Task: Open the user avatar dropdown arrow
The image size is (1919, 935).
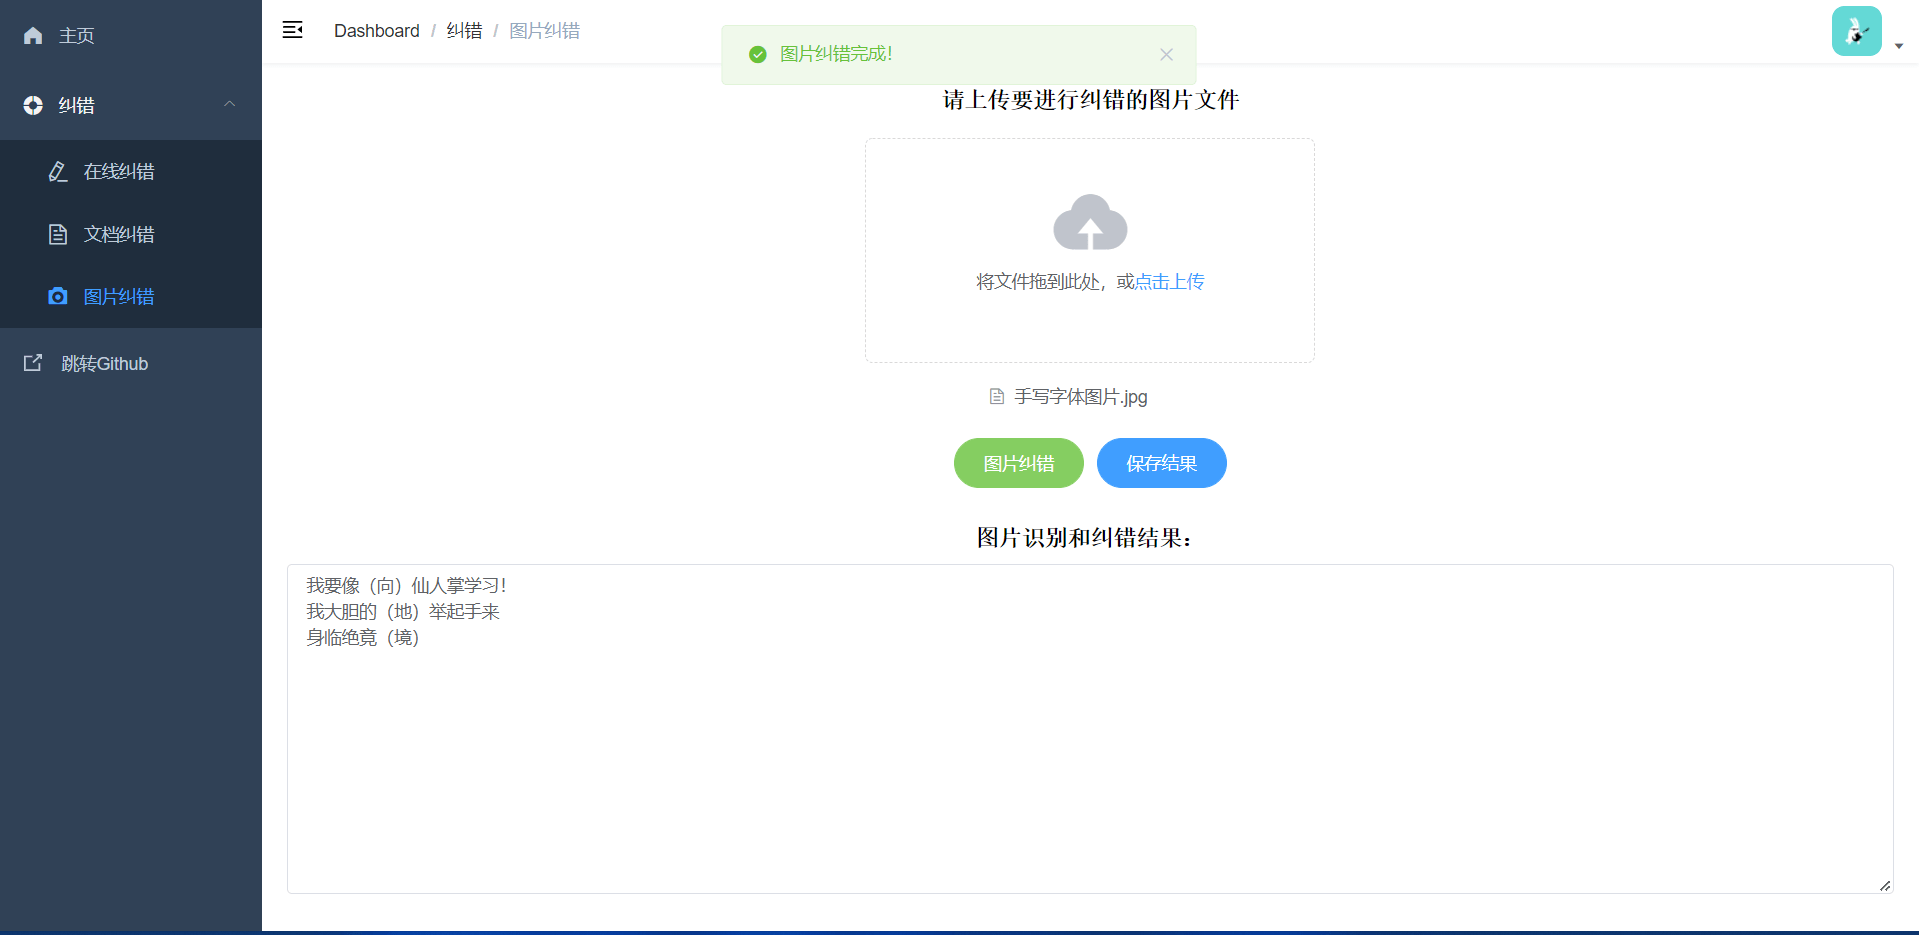Action: pyautogui.click(x=1898, y=46)
